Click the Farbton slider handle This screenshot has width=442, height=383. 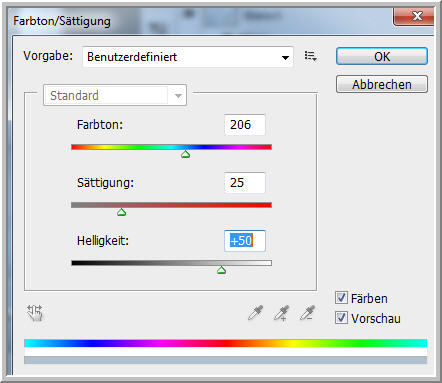(186, 154)
